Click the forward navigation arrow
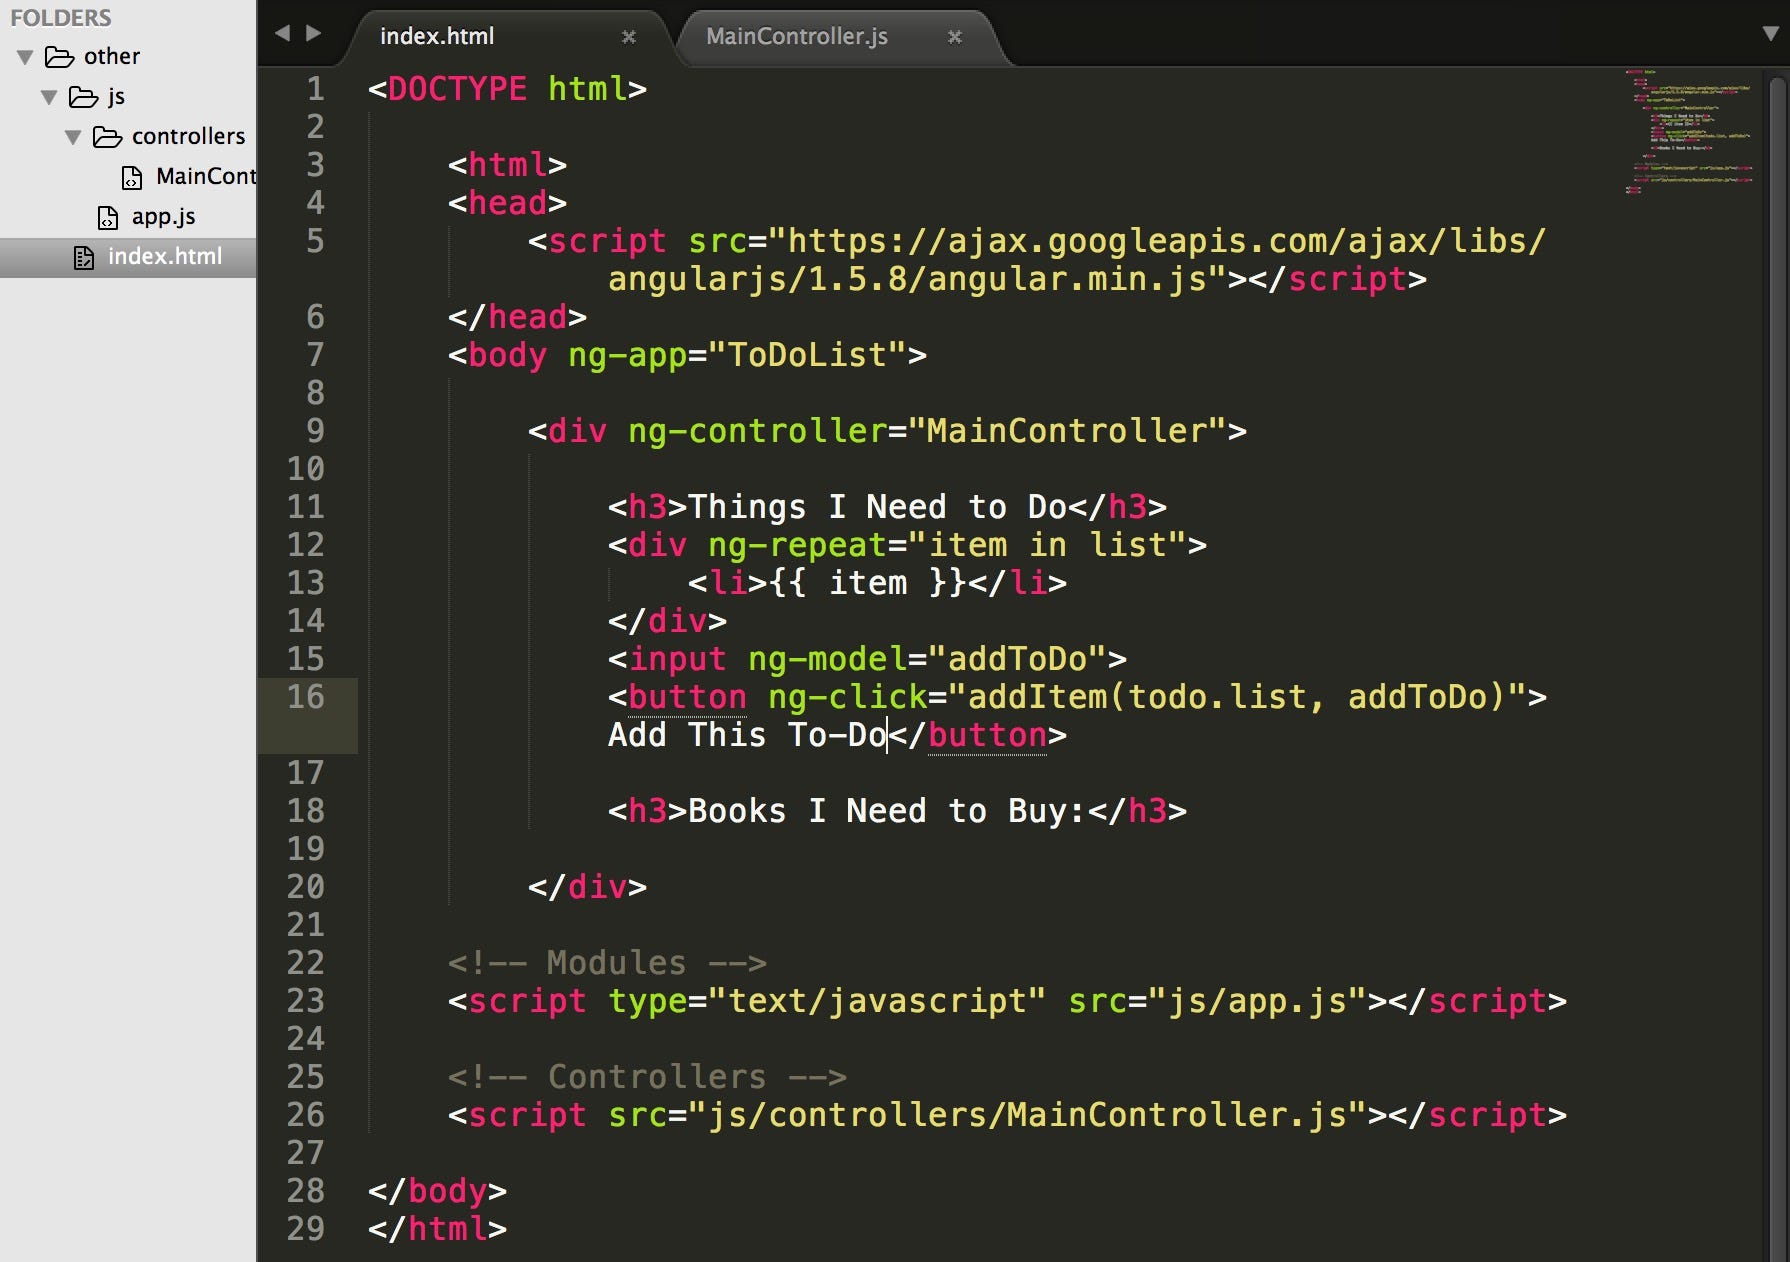 click(311, 33)
